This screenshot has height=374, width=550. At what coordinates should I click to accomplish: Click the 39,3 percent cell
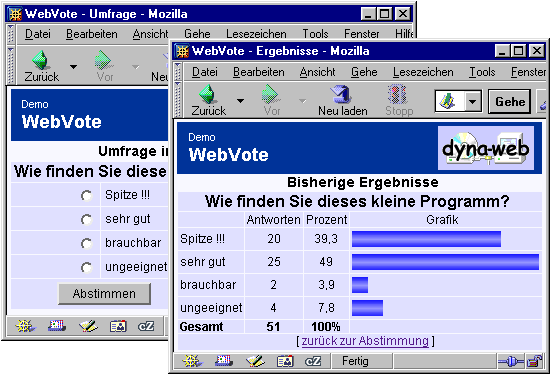click(x=326, y=239)
